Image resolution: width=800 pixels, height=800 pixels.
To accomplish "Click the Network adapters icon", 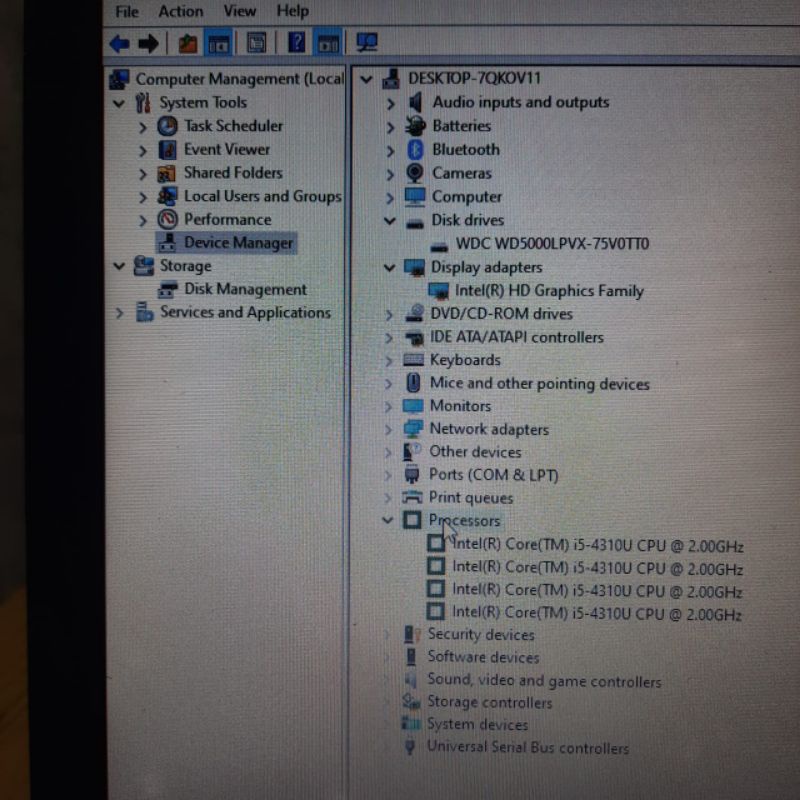I will [x=413, y=429].
